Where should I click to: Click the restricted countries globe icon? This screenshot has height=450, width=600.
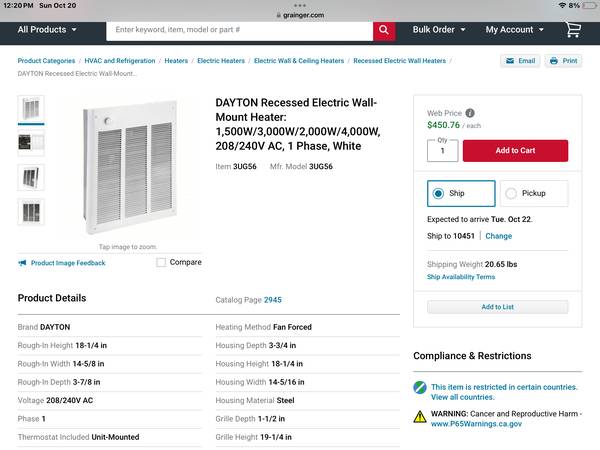coord(420,387)
